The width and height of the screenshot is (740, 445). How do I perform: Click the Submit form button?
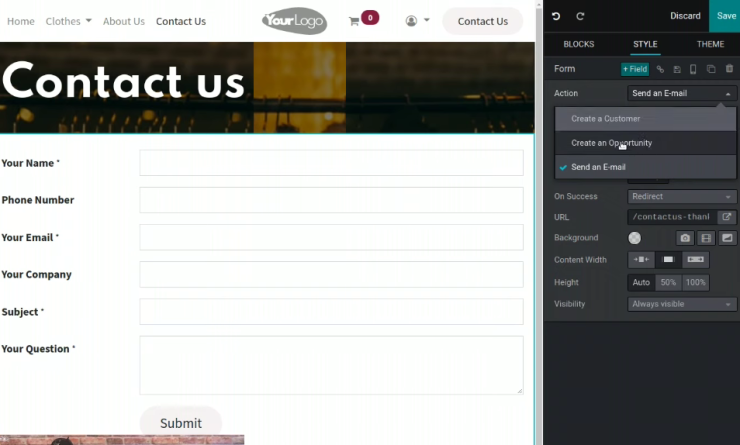pyautogui.click(x=181, y=423)
